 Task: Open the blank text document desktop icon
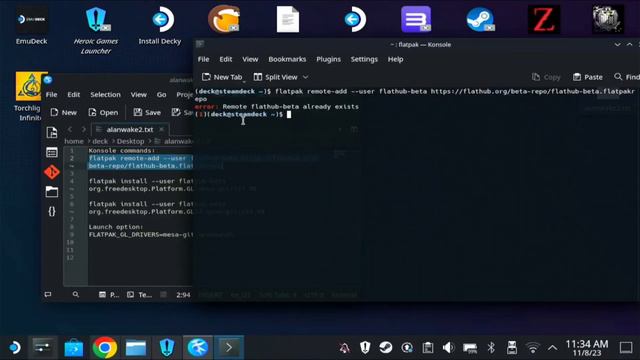tap(288, 19)
